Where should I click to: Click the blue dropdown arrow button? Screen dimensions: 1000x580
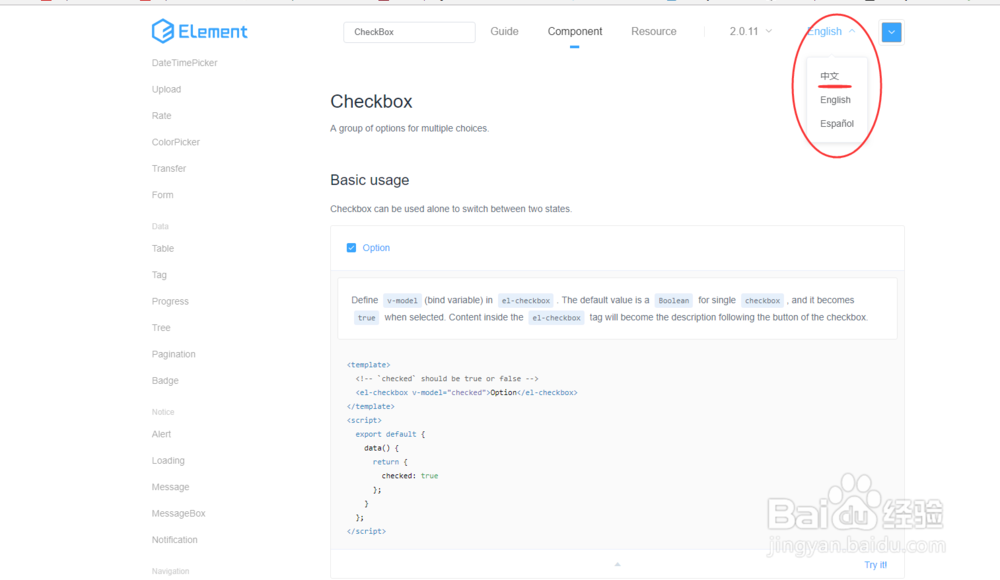pyautogui.click(x=891, y=32)
